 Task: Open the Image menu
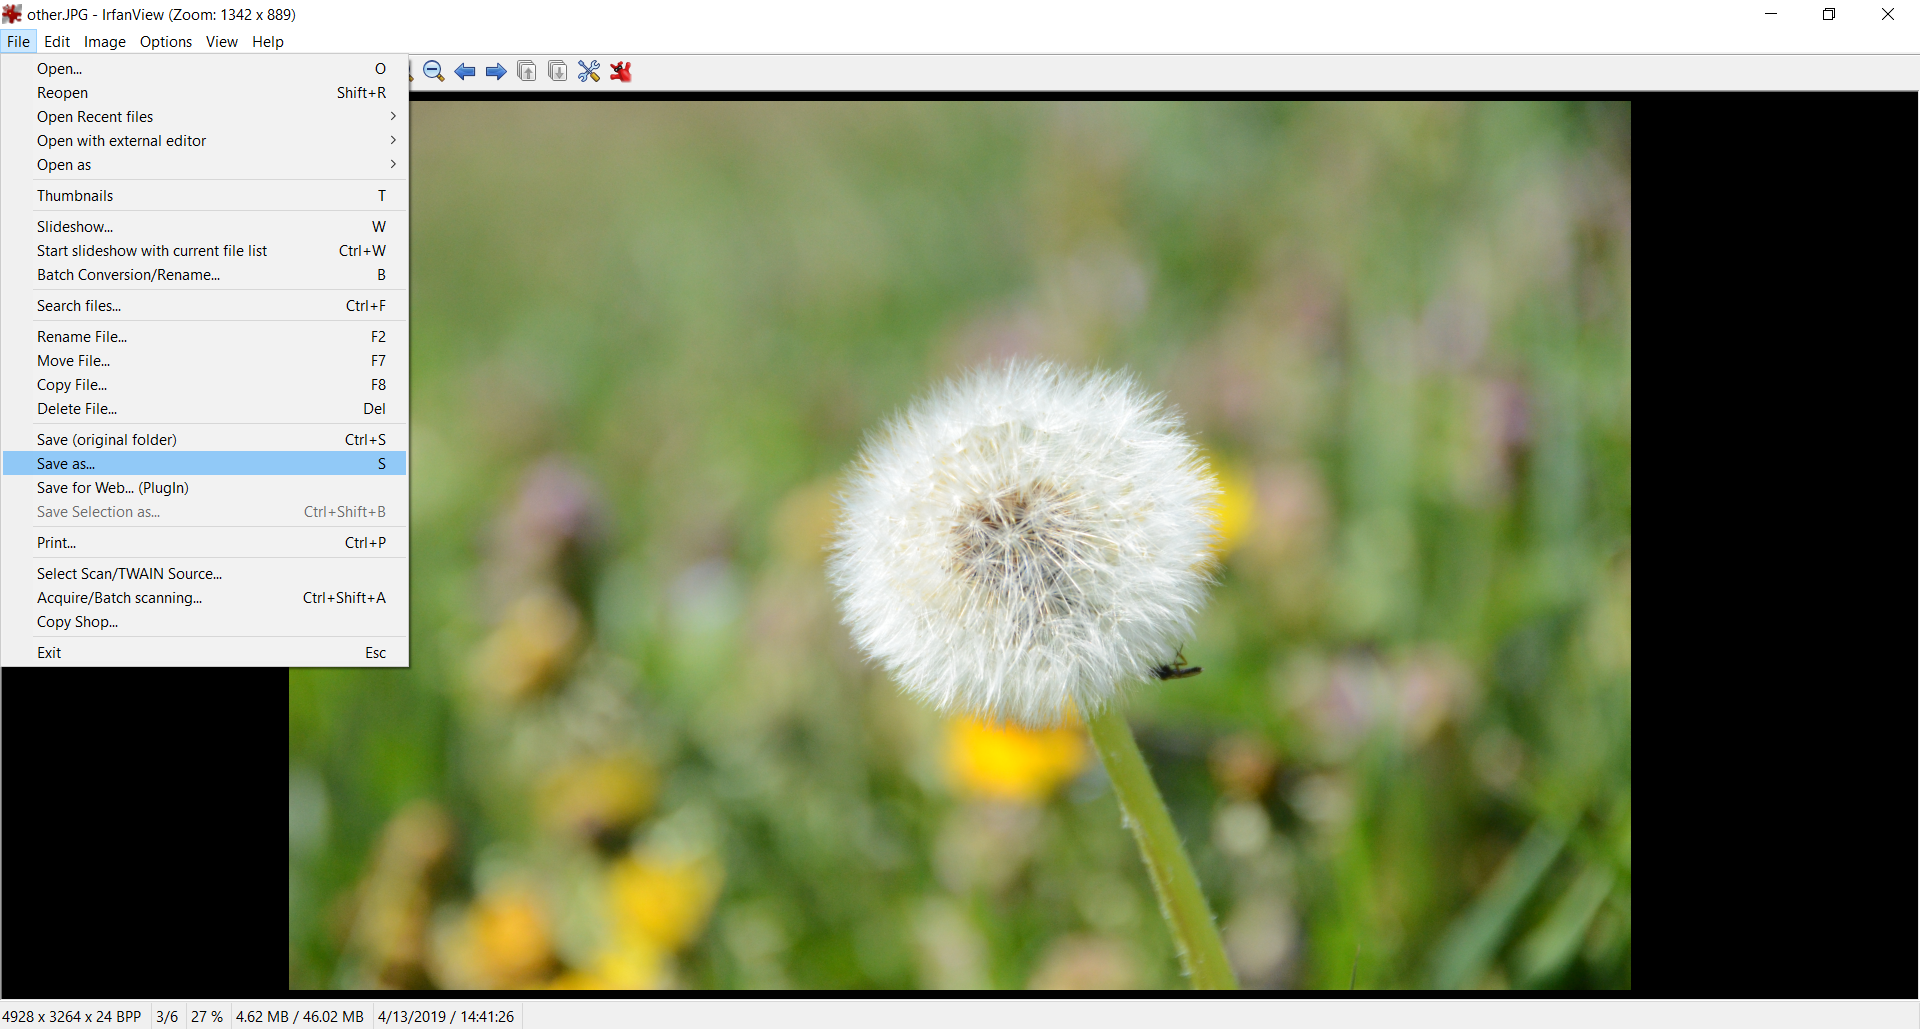pos(104,42)
